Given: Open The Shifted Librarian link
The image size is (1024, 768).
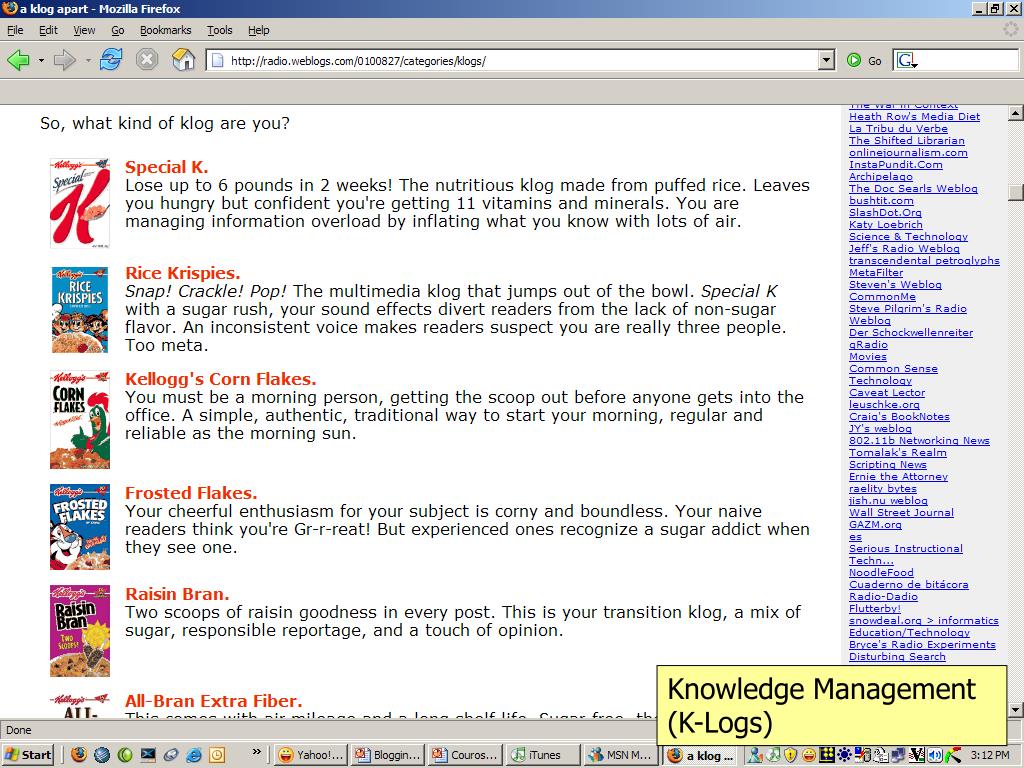Looking at the screenshot, I should coord(906,140).
